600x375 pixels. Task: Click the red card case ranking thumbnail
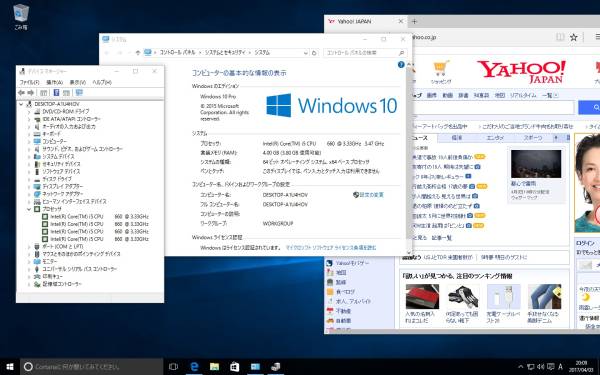[422, 297]
